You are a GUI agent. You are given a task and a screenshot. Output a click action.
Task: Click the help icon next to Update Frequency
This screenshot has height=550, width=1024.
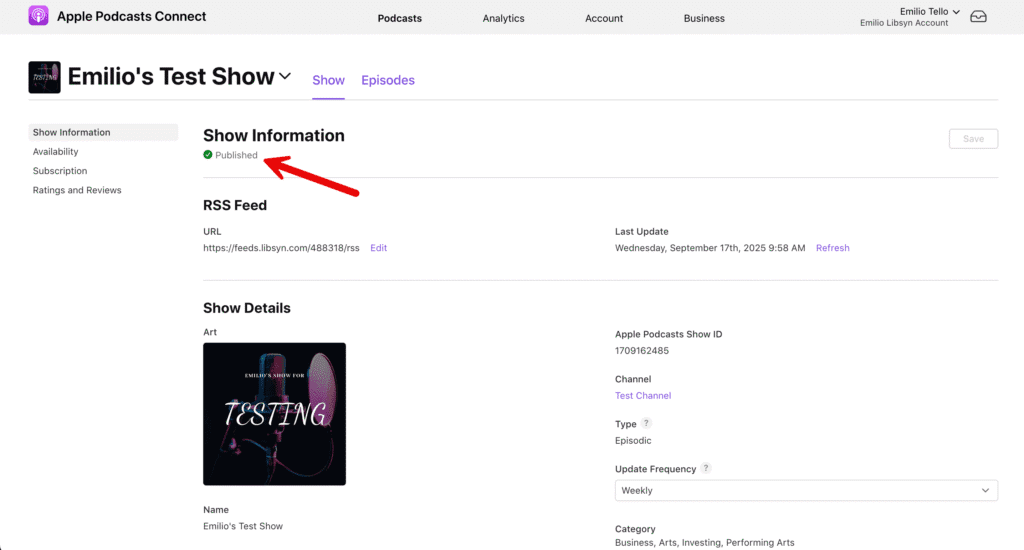point(706,468)
